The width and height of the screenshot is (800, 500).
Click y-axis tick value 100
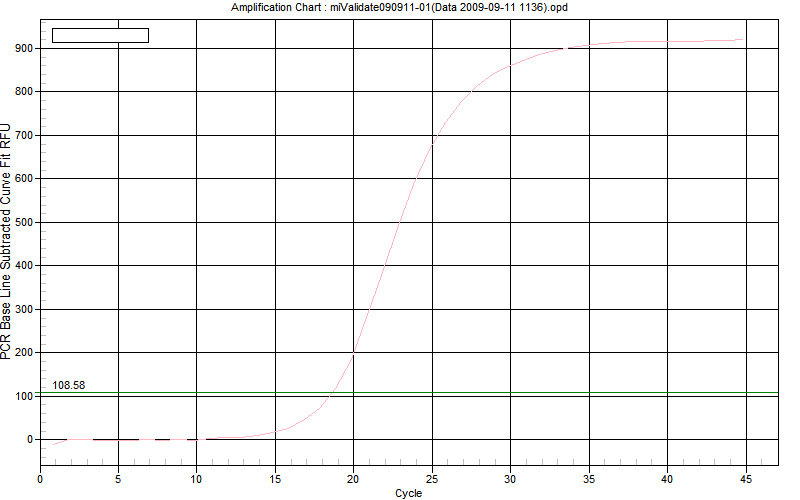(23, 396)
